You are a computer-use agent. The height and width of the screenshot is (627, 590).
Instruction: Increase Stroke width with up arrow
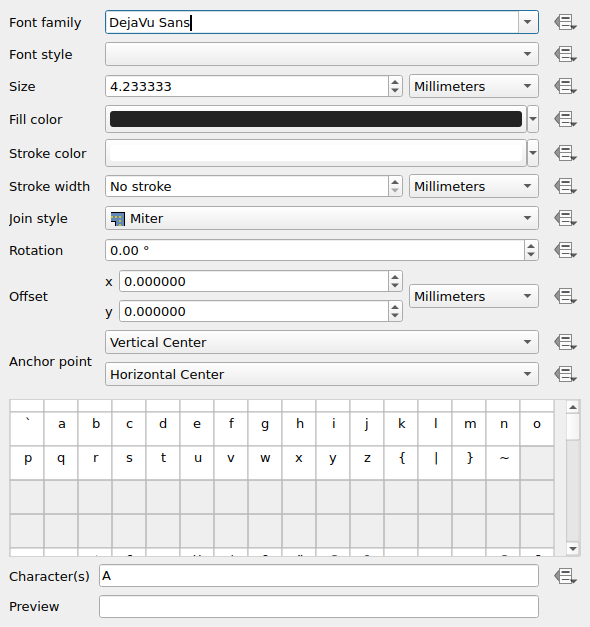coord(395,182)
